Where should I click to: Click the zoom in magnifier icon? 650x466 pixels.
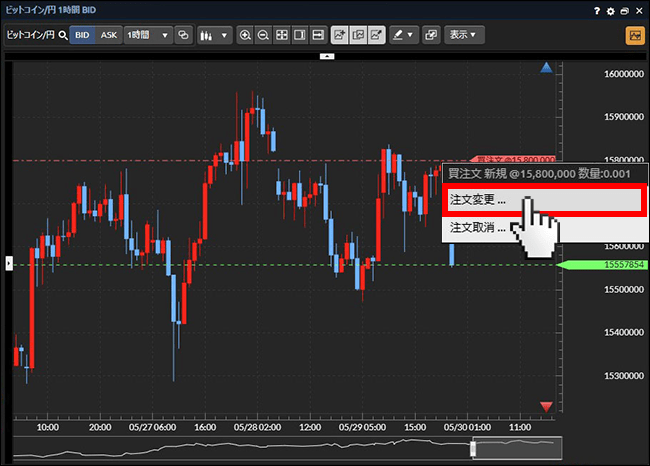pyautogui.click(x=246, y=35)
